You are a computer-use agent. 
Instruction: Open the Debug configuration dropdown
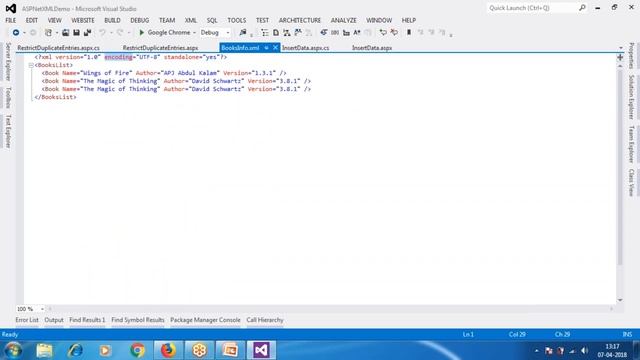coord(228,33)
